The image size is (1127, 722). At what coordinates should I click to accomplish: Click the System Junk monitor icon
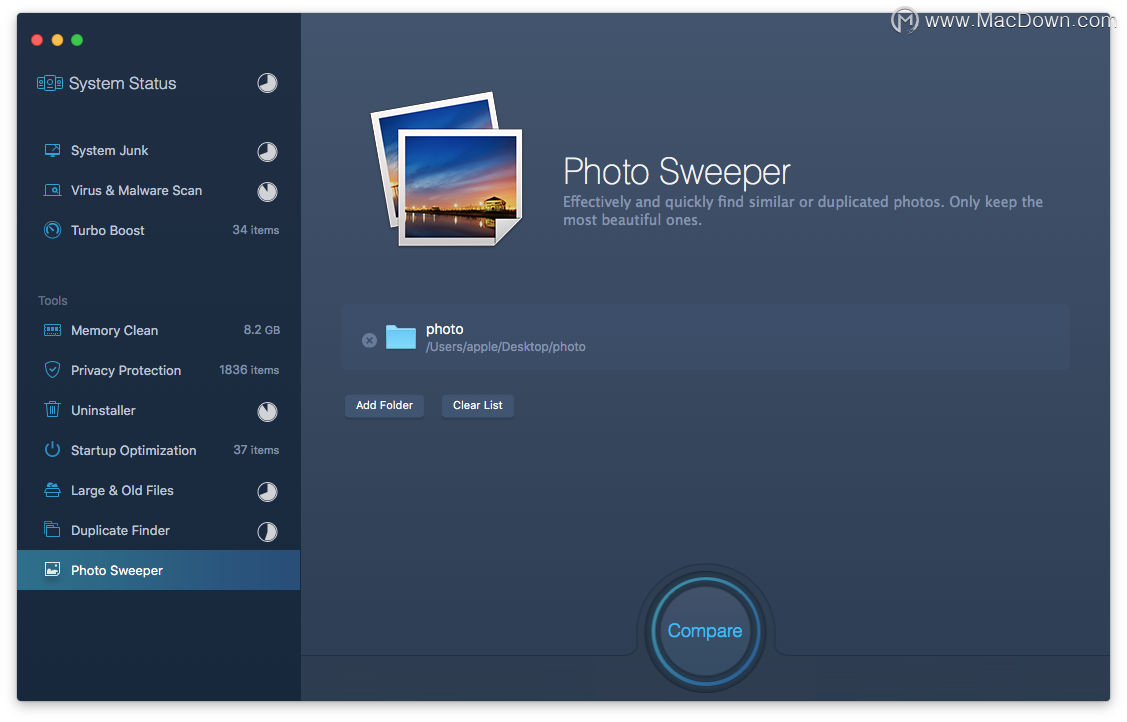pyautogui.click(x=52, y=150)
